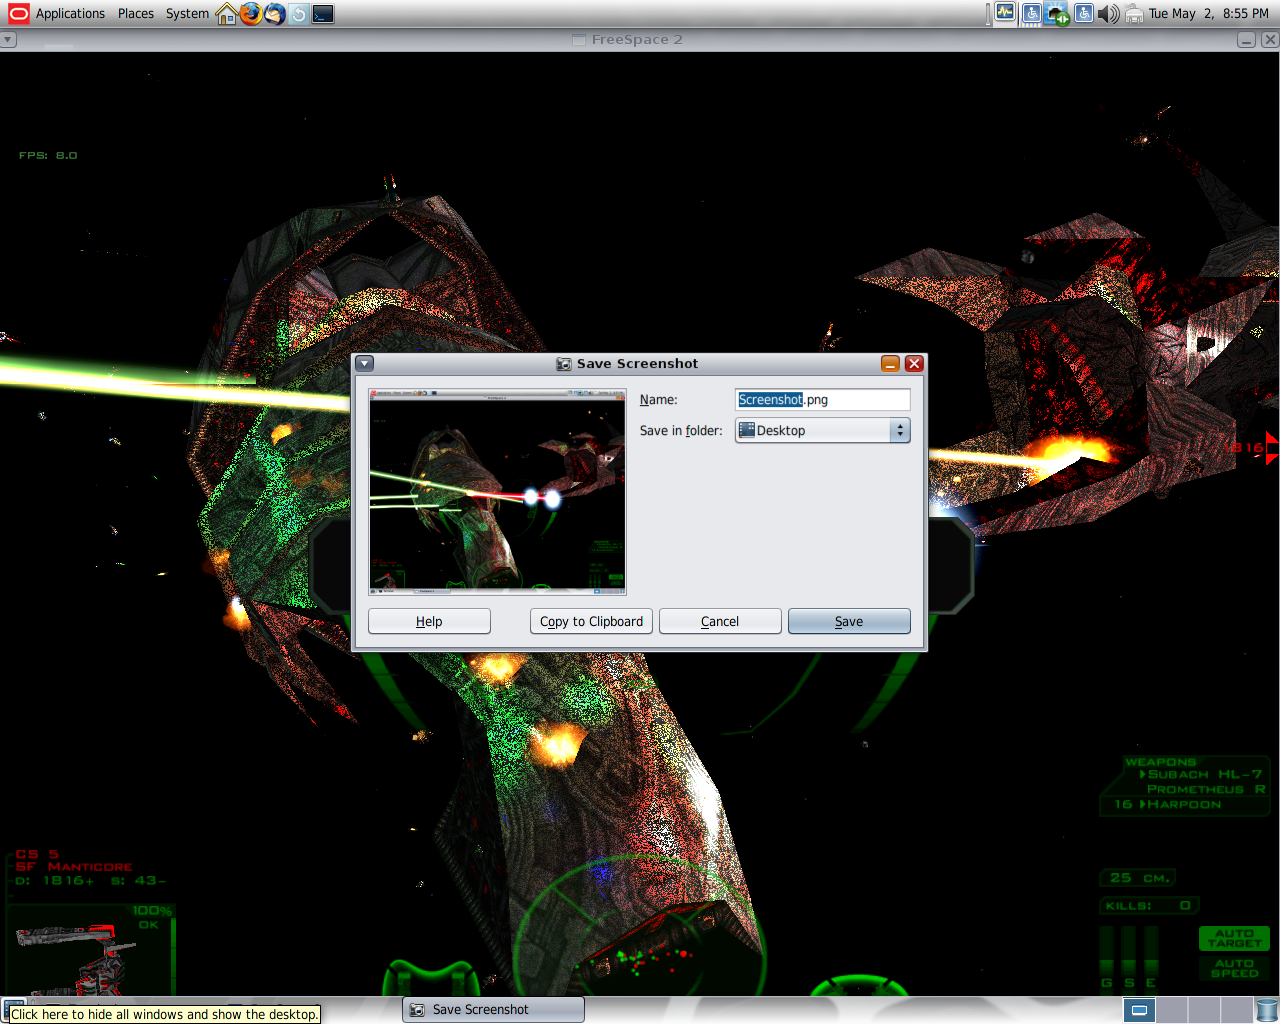The image size is (1280, 1024).
Task: Open the Places menu
Action: tap(136, 14)
